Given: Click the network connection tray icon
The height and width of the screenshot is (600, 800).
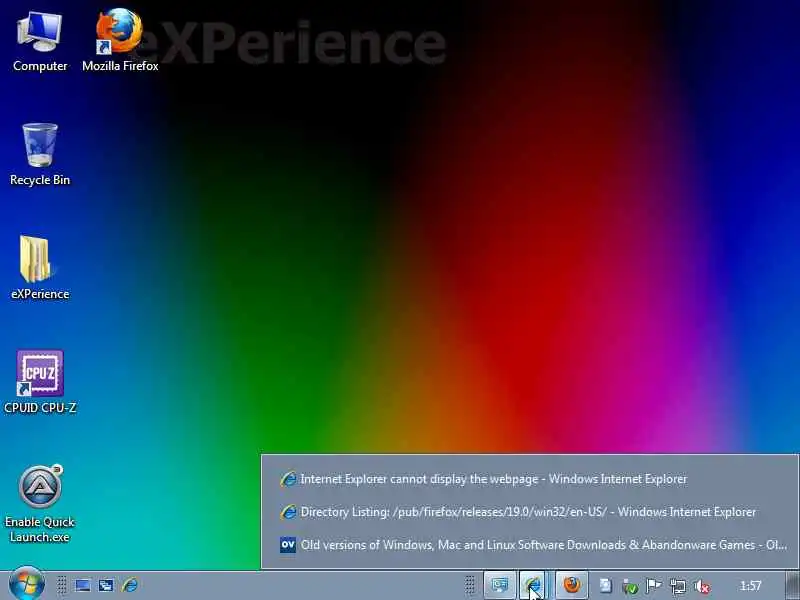Looking at the screenshot, I should point(678,587).
